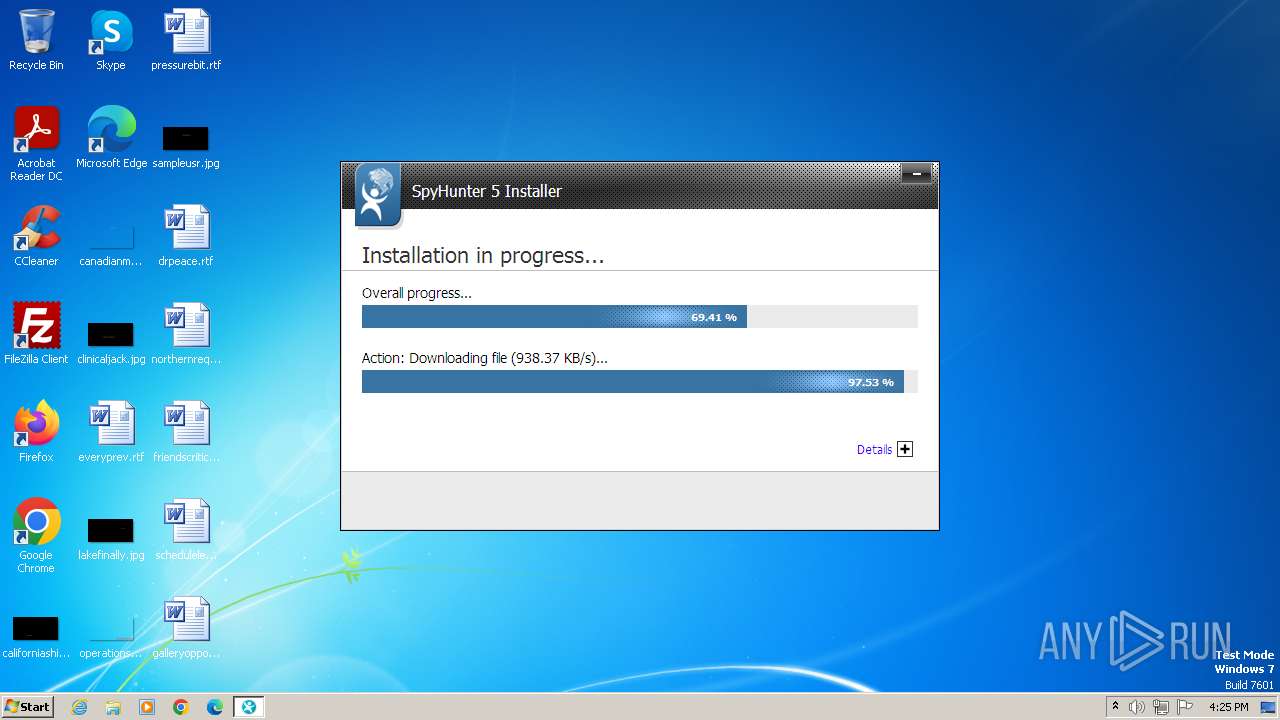Viewport: 1280px width, 720px height.
Task: Click the 'Installation in progress...' heading
Action: click(483, 256)
